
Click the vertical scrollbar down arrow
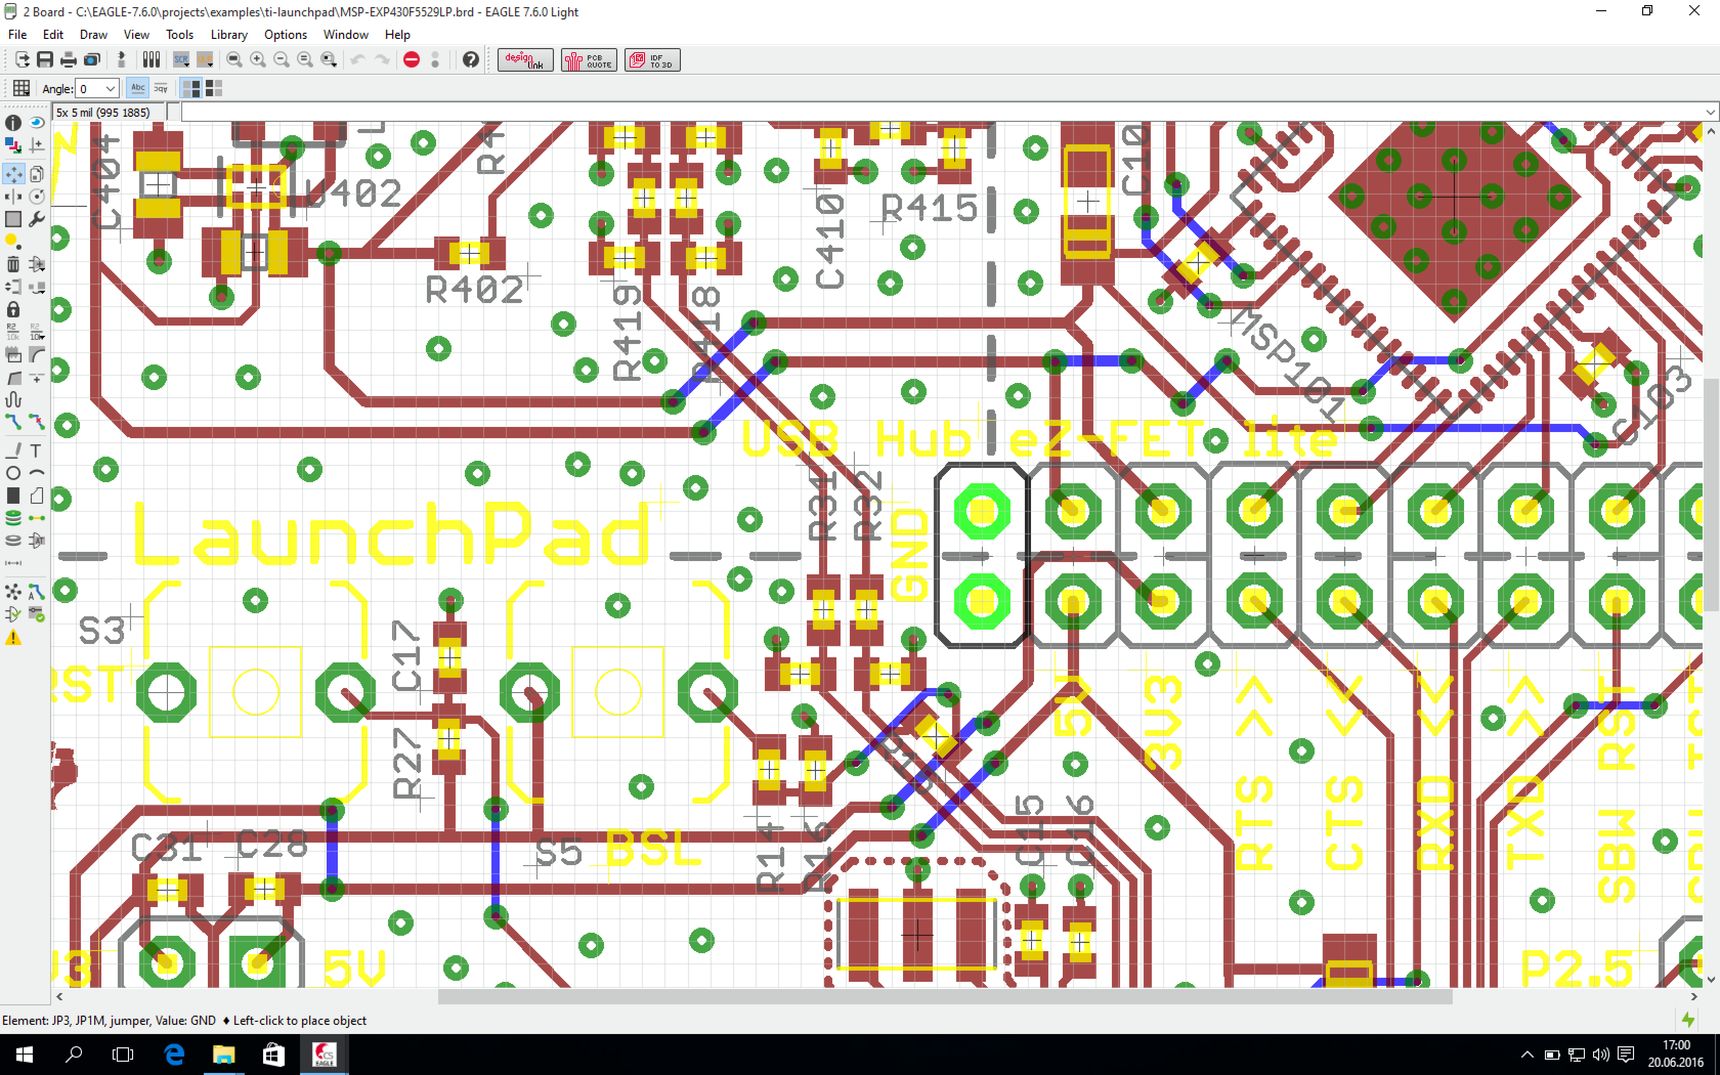point(1710,980)
